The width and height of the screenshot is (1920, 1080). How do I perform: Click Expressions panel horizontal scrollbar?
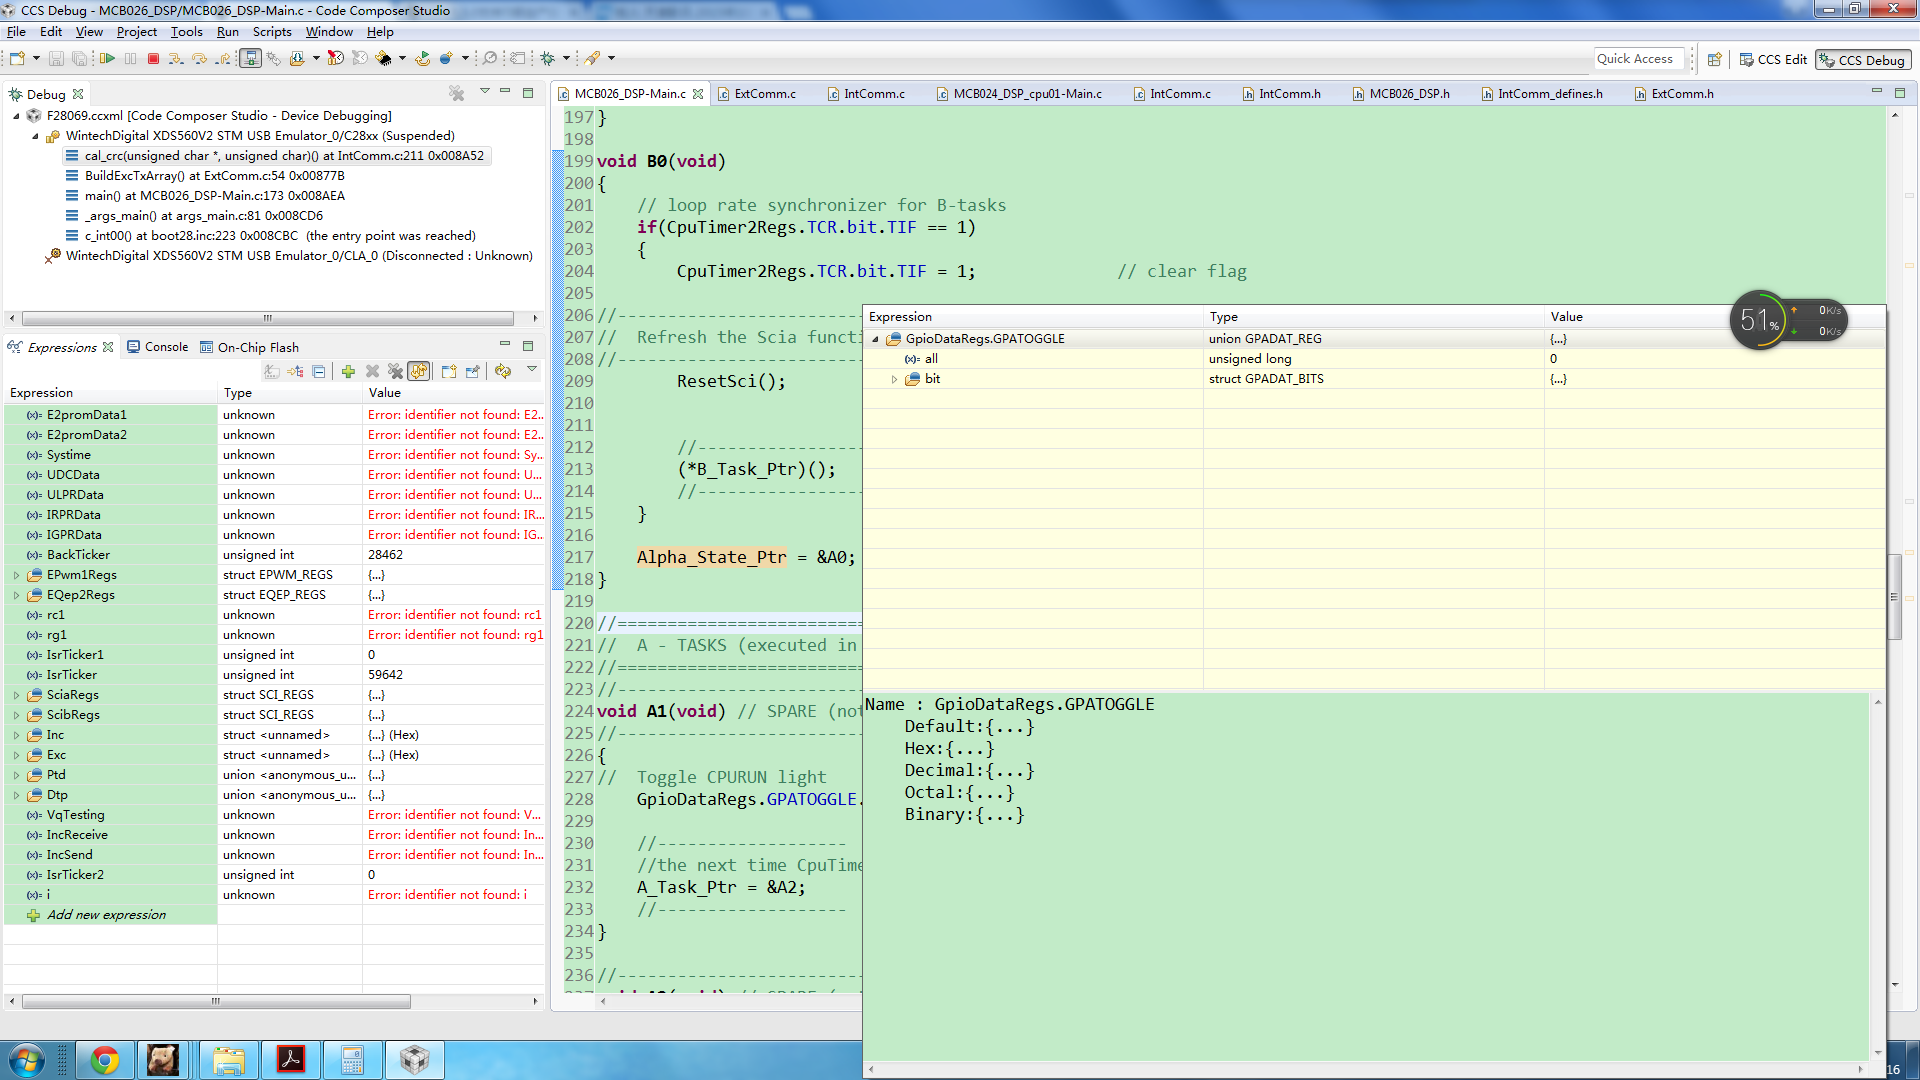pos(215,1001)
